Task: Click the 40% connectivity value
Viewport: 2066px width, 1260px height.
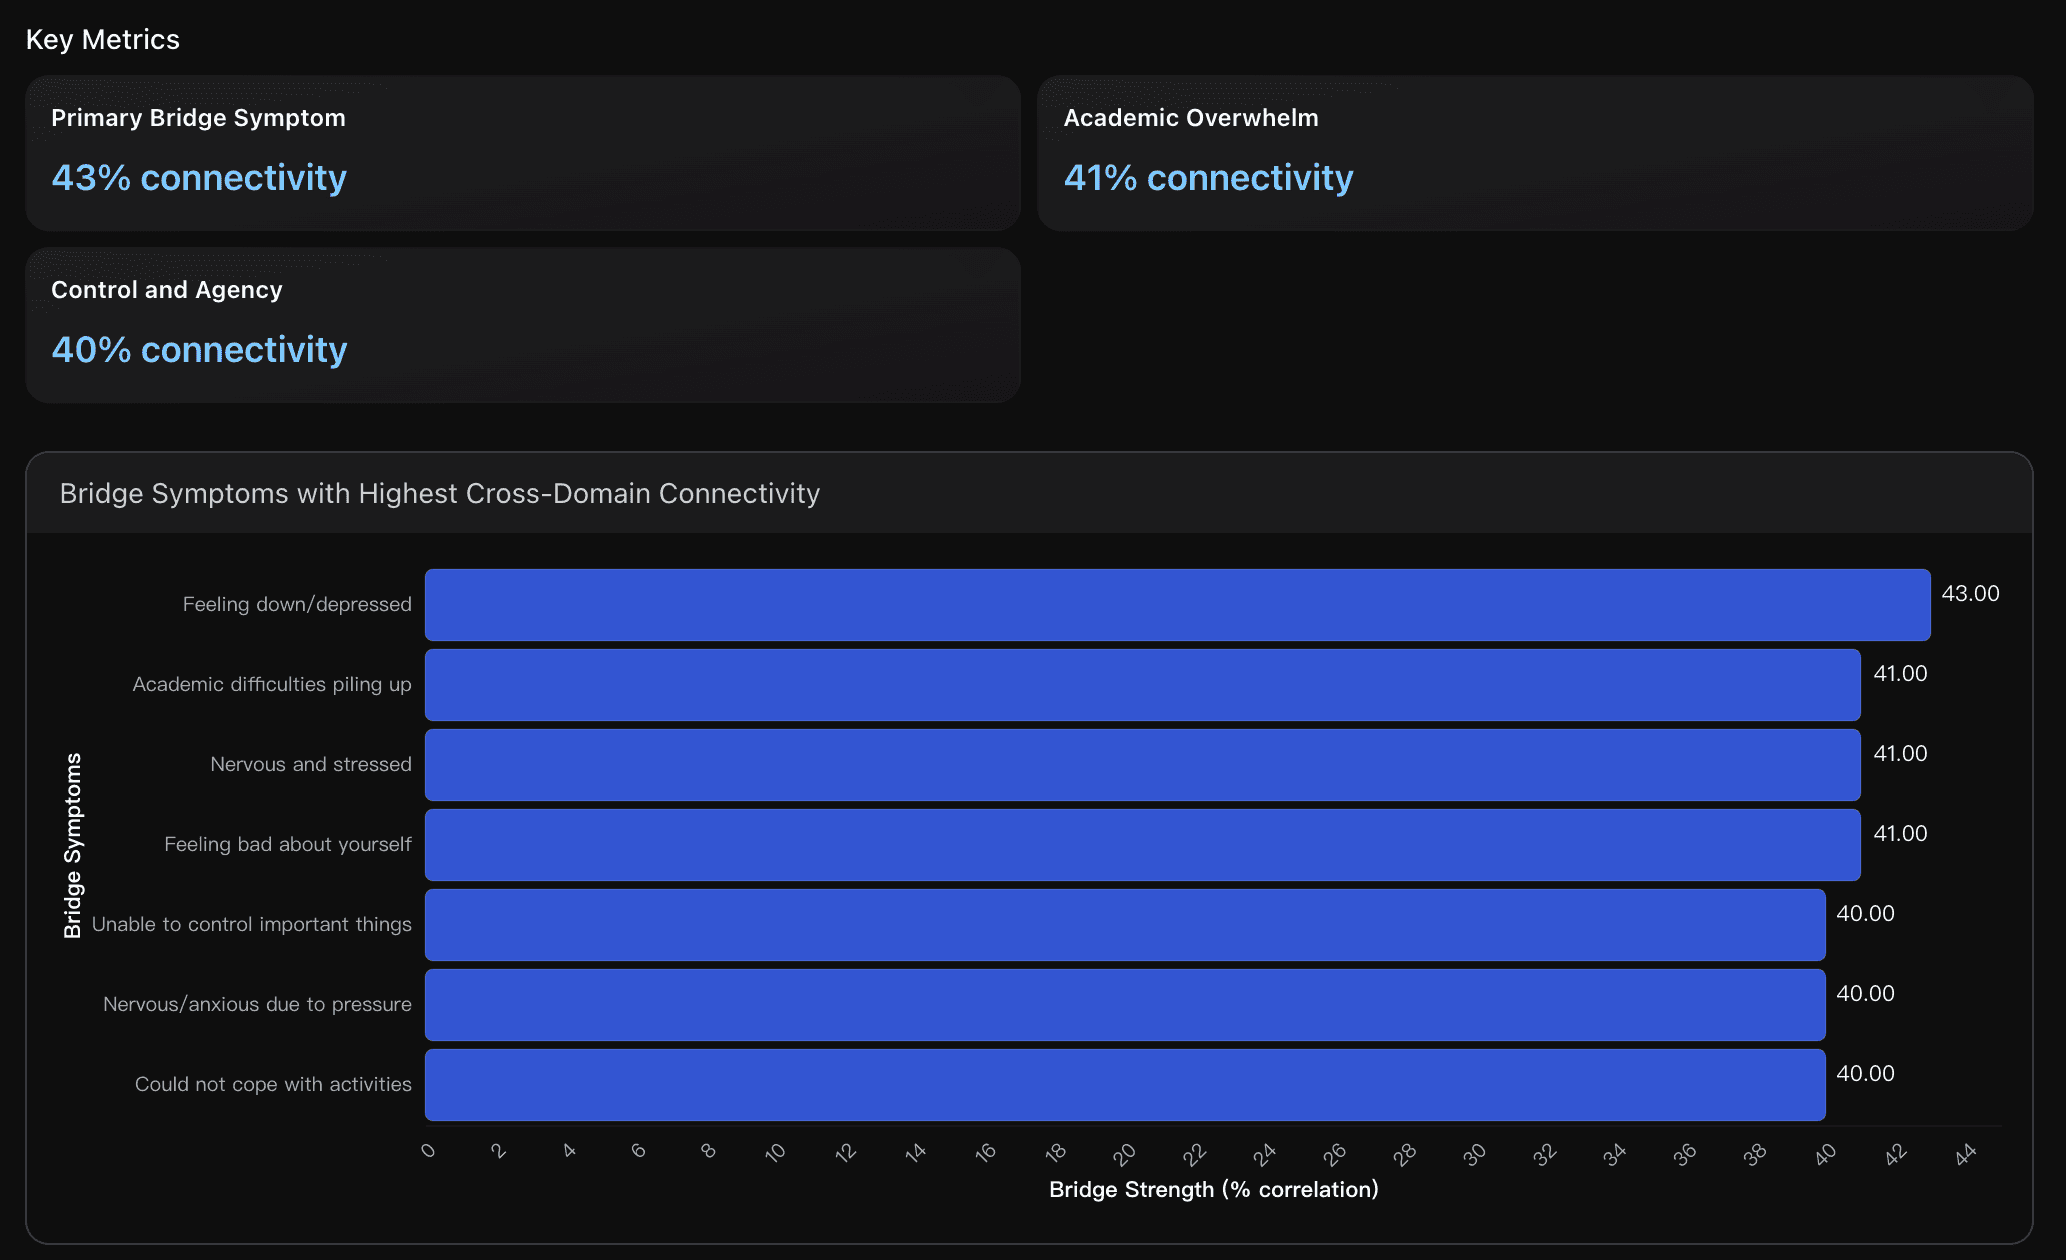Action: click(x=199, y=350)
